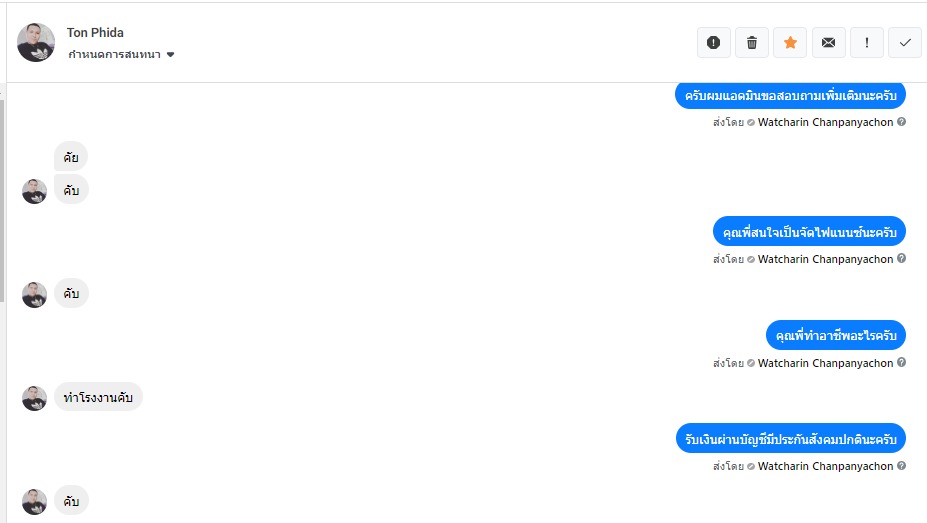
Task: Click the blue คุณพี่ทำอาชีพอะไรครับ message bubble
Action: click(835, 334)
